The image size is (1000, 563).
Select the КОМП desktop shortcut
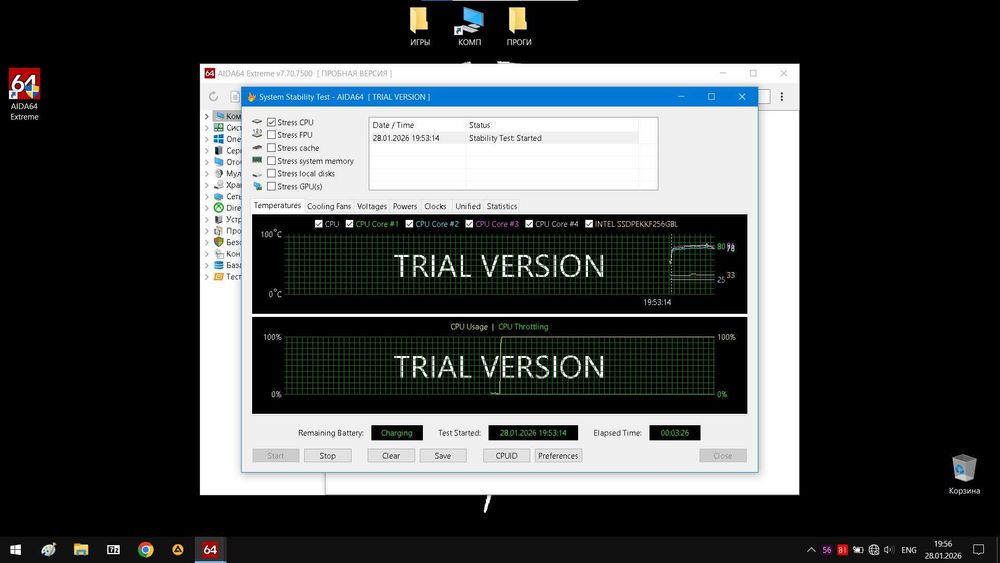[x=469, y=27]
